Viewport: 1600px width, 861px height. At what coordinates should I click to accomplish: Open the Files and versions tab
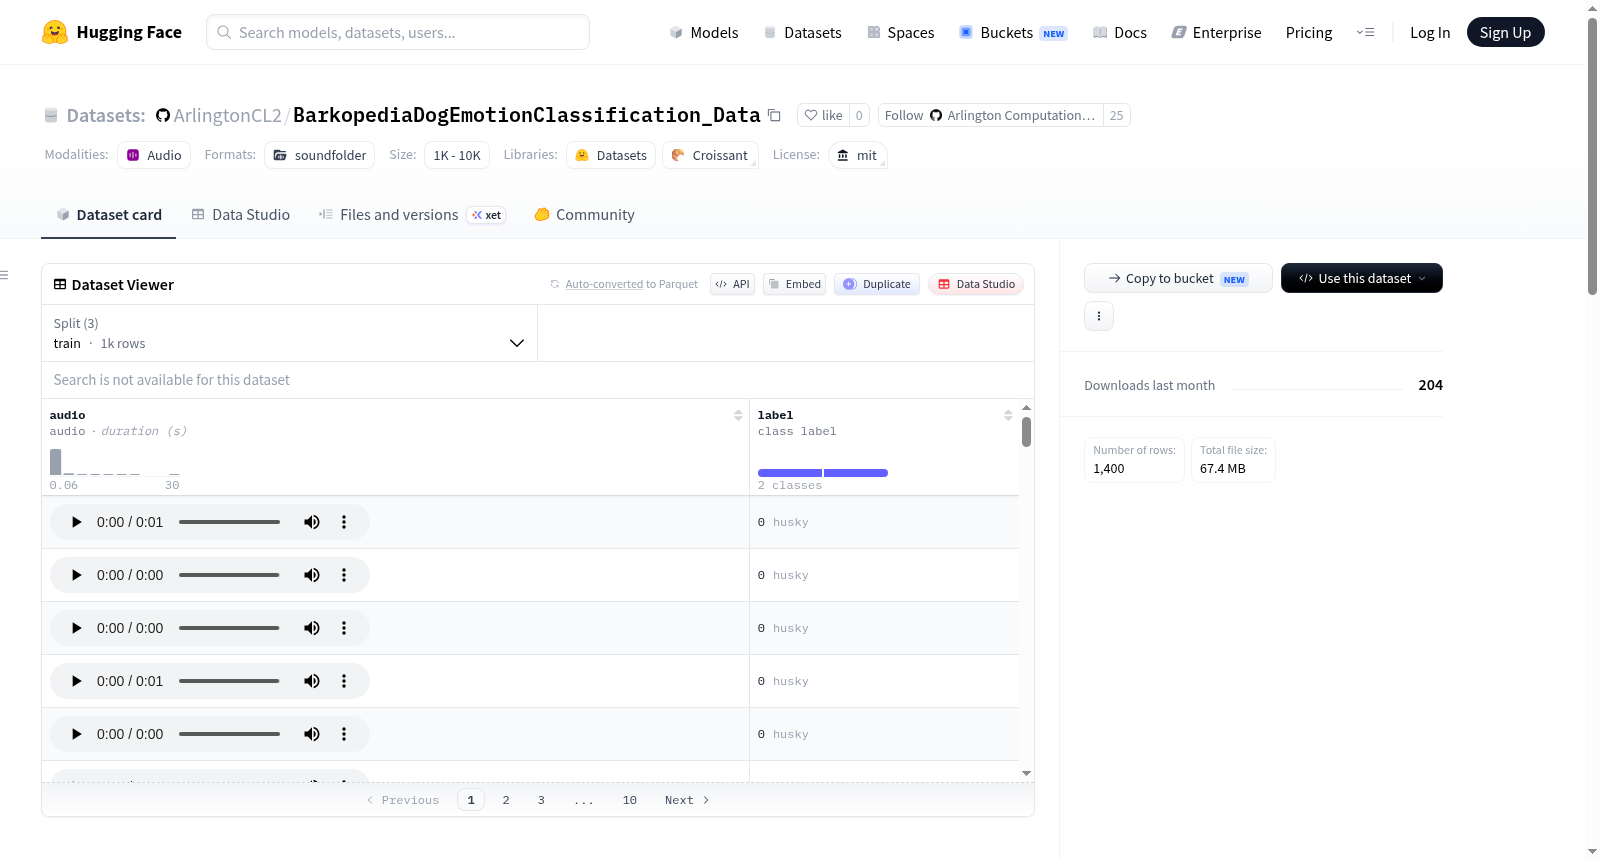(x=412, y=214)
